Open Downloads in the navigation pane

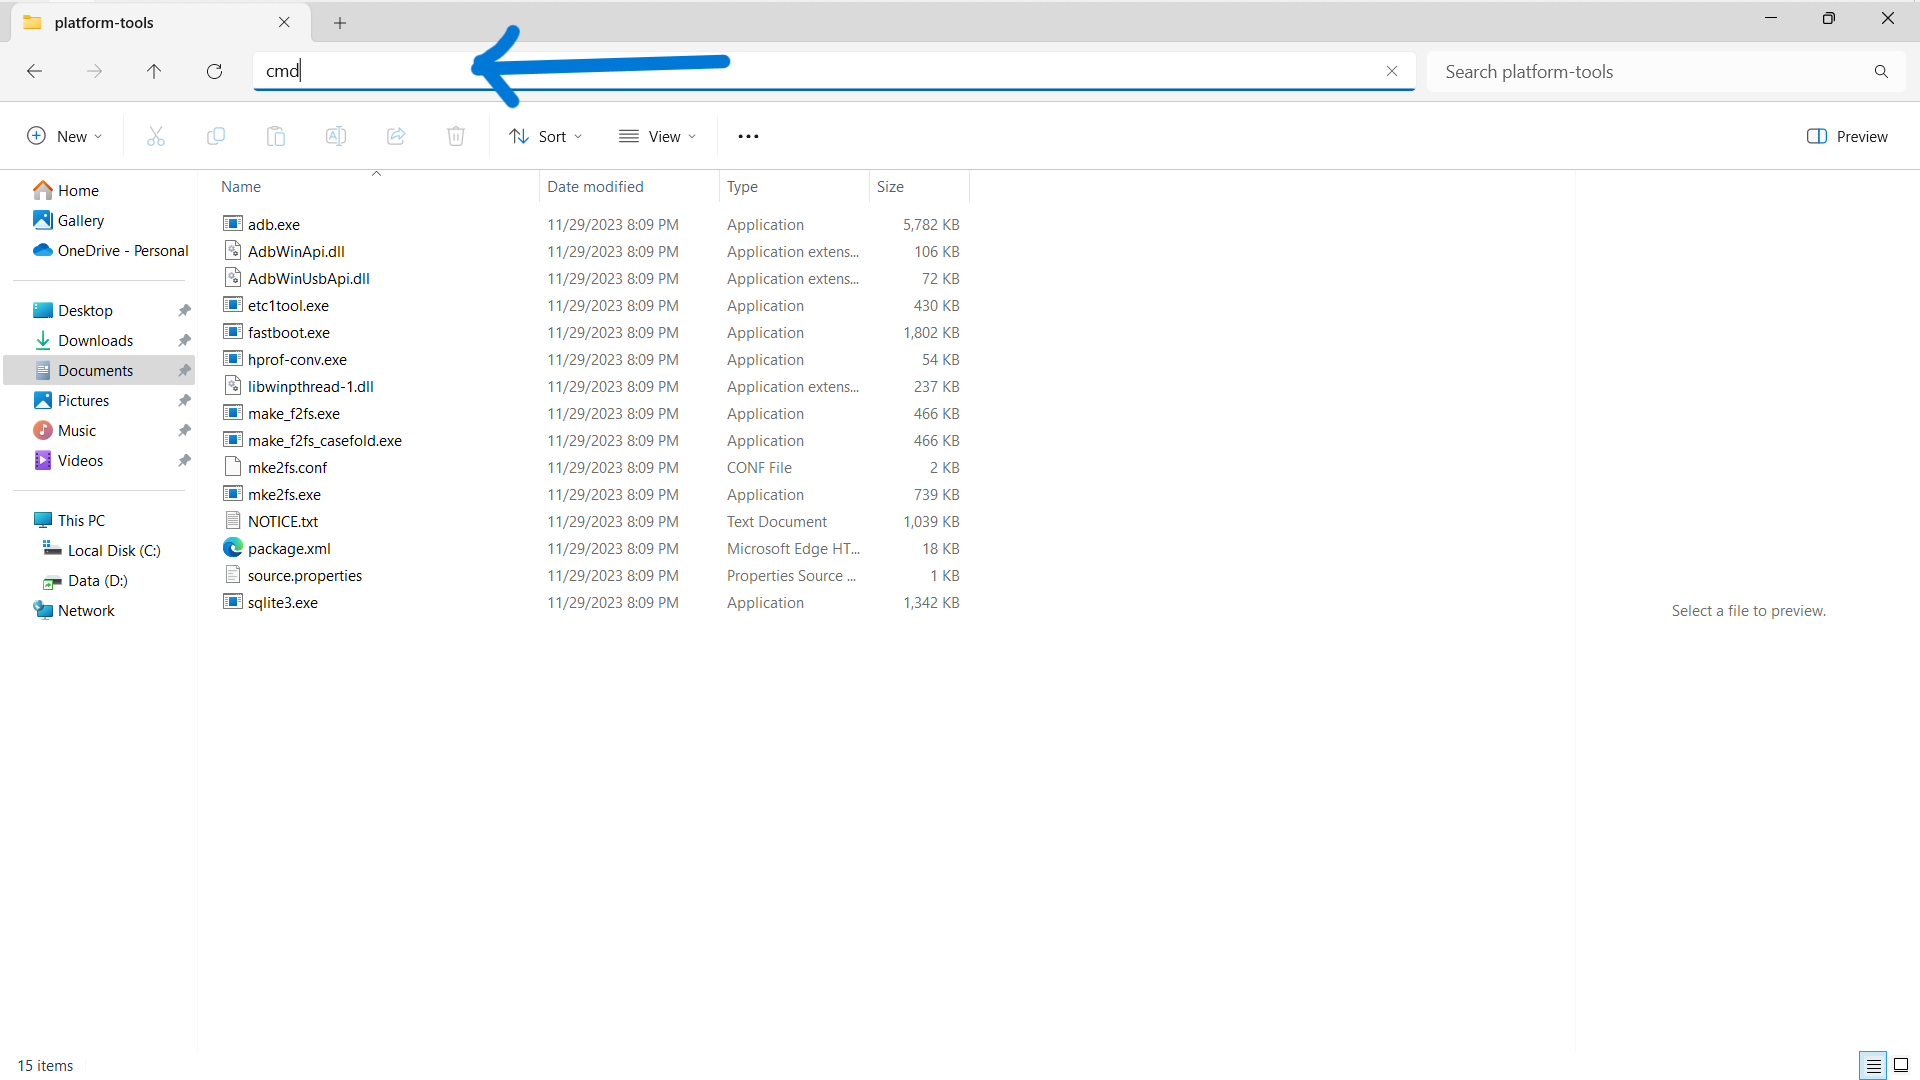[x=95, y=340]
